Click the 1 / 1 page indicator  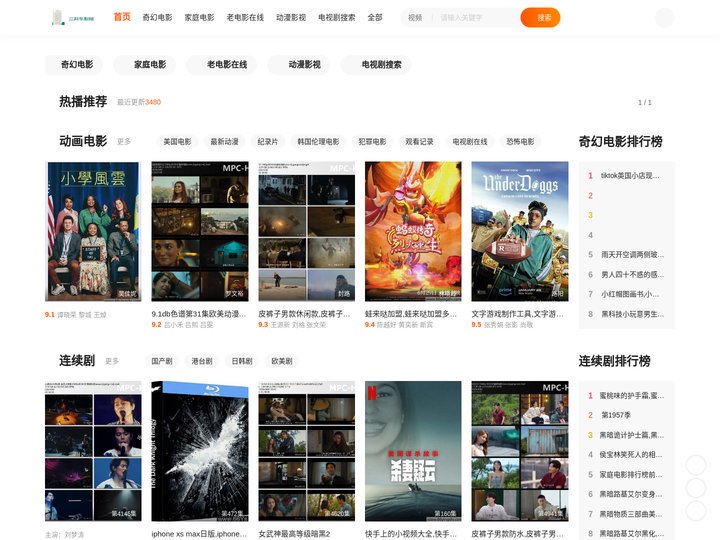coord(645,102)
